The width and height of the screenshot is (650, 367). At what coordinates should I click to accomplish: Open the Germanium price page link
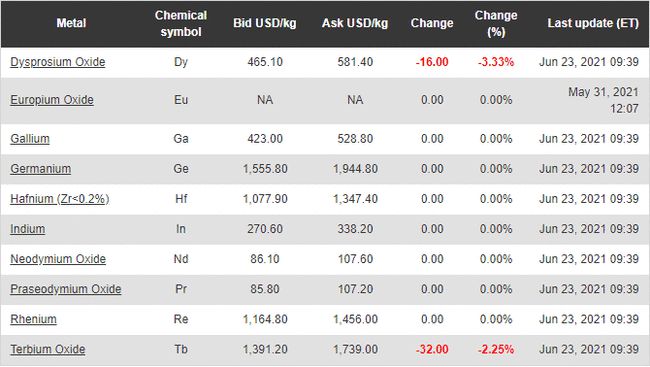coord(41,169)
